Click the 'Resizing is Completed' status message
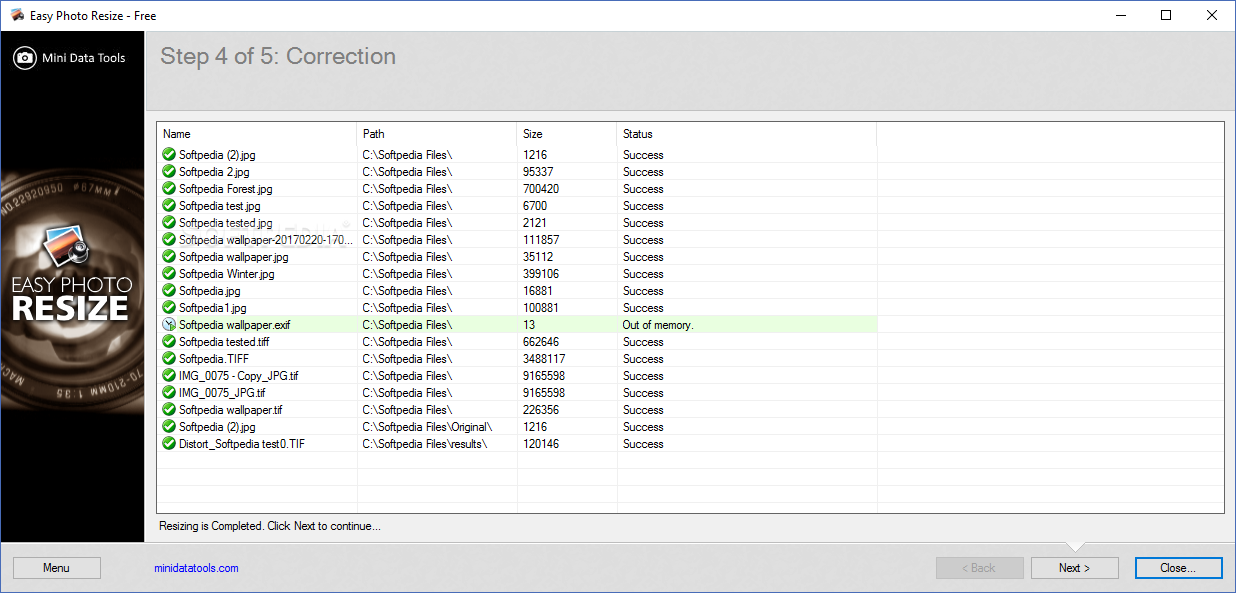The image size is (1236, 593). [x=270, y=526]
